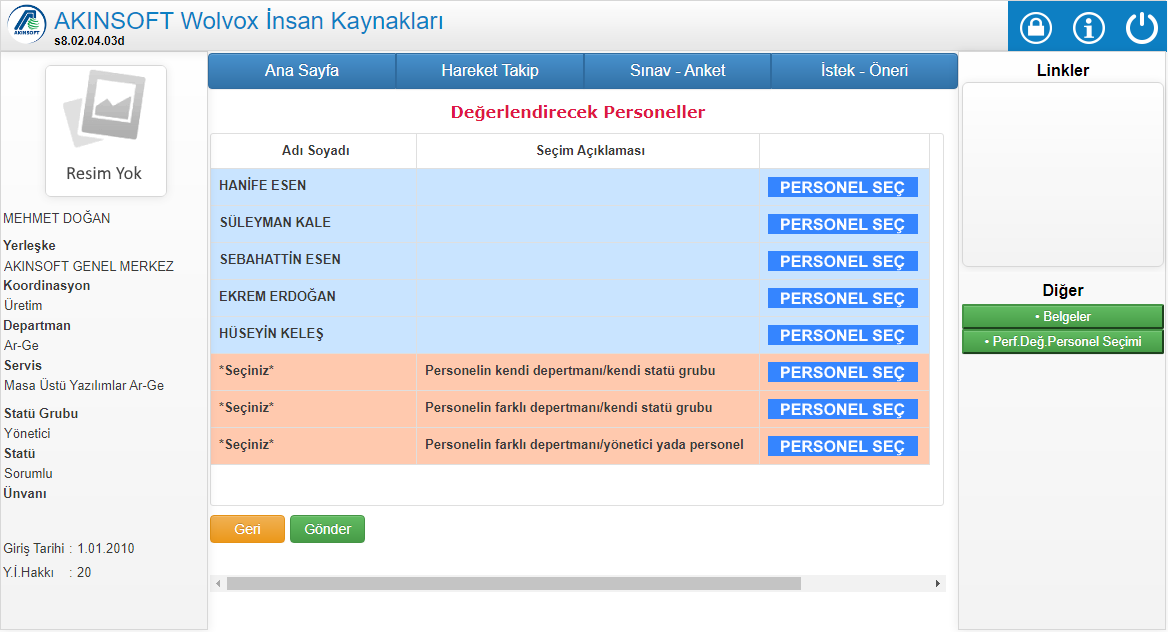Click PERSONEL SEÇ for HANİFE ESEN

pyautogui.click(x=842, y=187)
